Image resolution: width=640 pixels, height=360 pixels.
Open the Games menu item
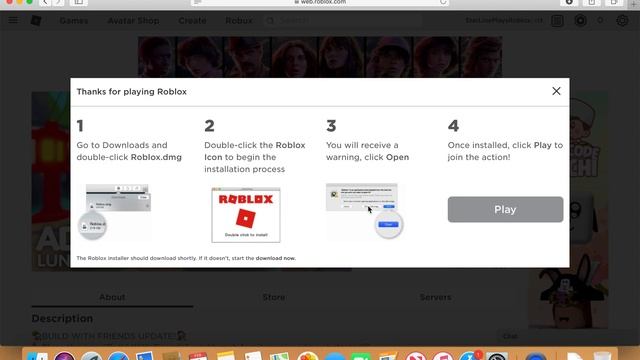[x=73, y=20]
